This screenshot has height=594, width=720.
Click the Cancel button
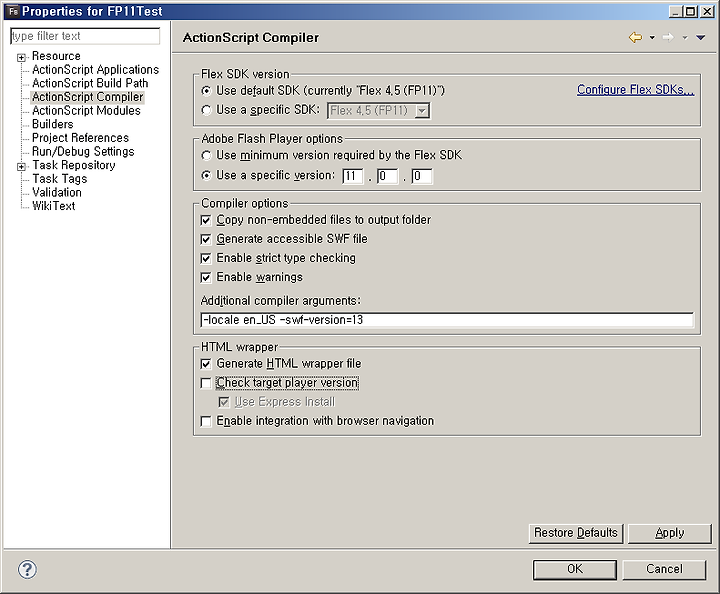coord(664,570)
